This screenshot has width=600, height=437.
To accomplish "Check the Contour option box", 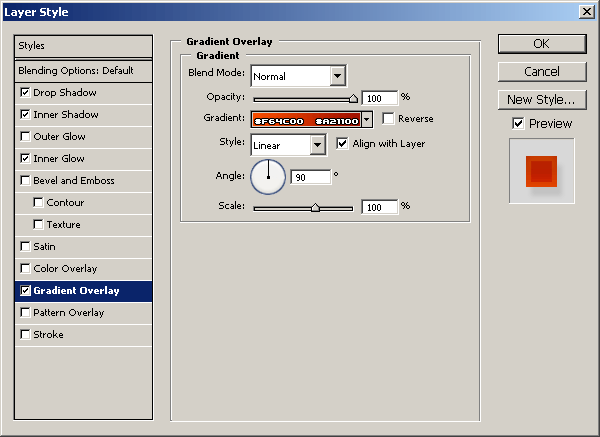I will pyautogui.click(x=38, y=202).
